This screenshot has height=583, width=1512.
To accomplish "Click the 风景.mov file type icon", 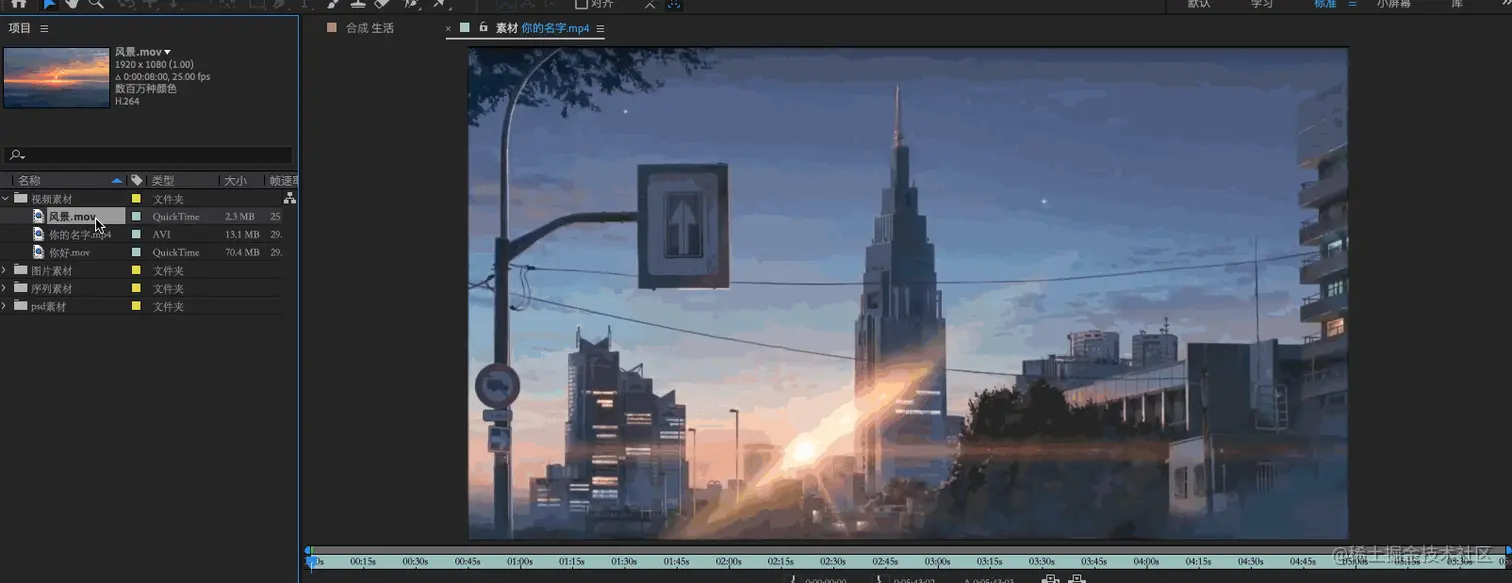I will point(39,217).
